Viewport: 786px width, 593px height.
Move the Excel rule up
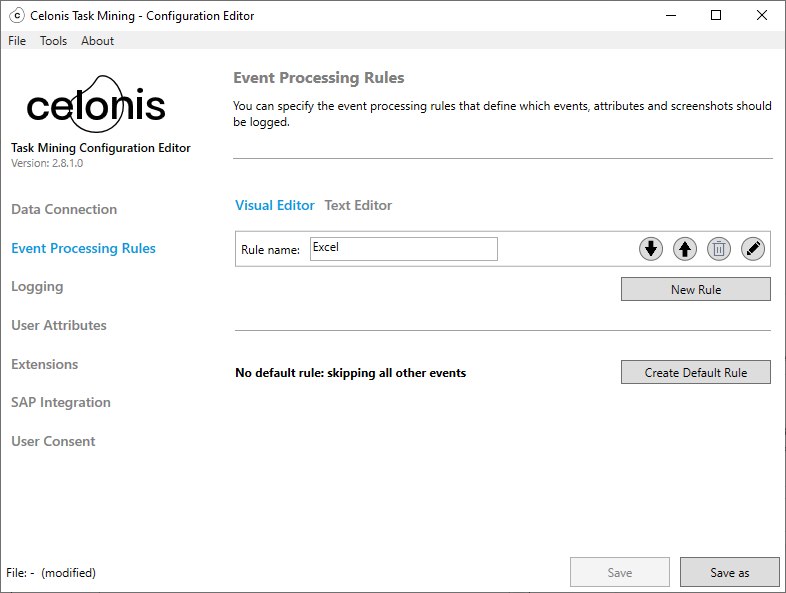685,249
